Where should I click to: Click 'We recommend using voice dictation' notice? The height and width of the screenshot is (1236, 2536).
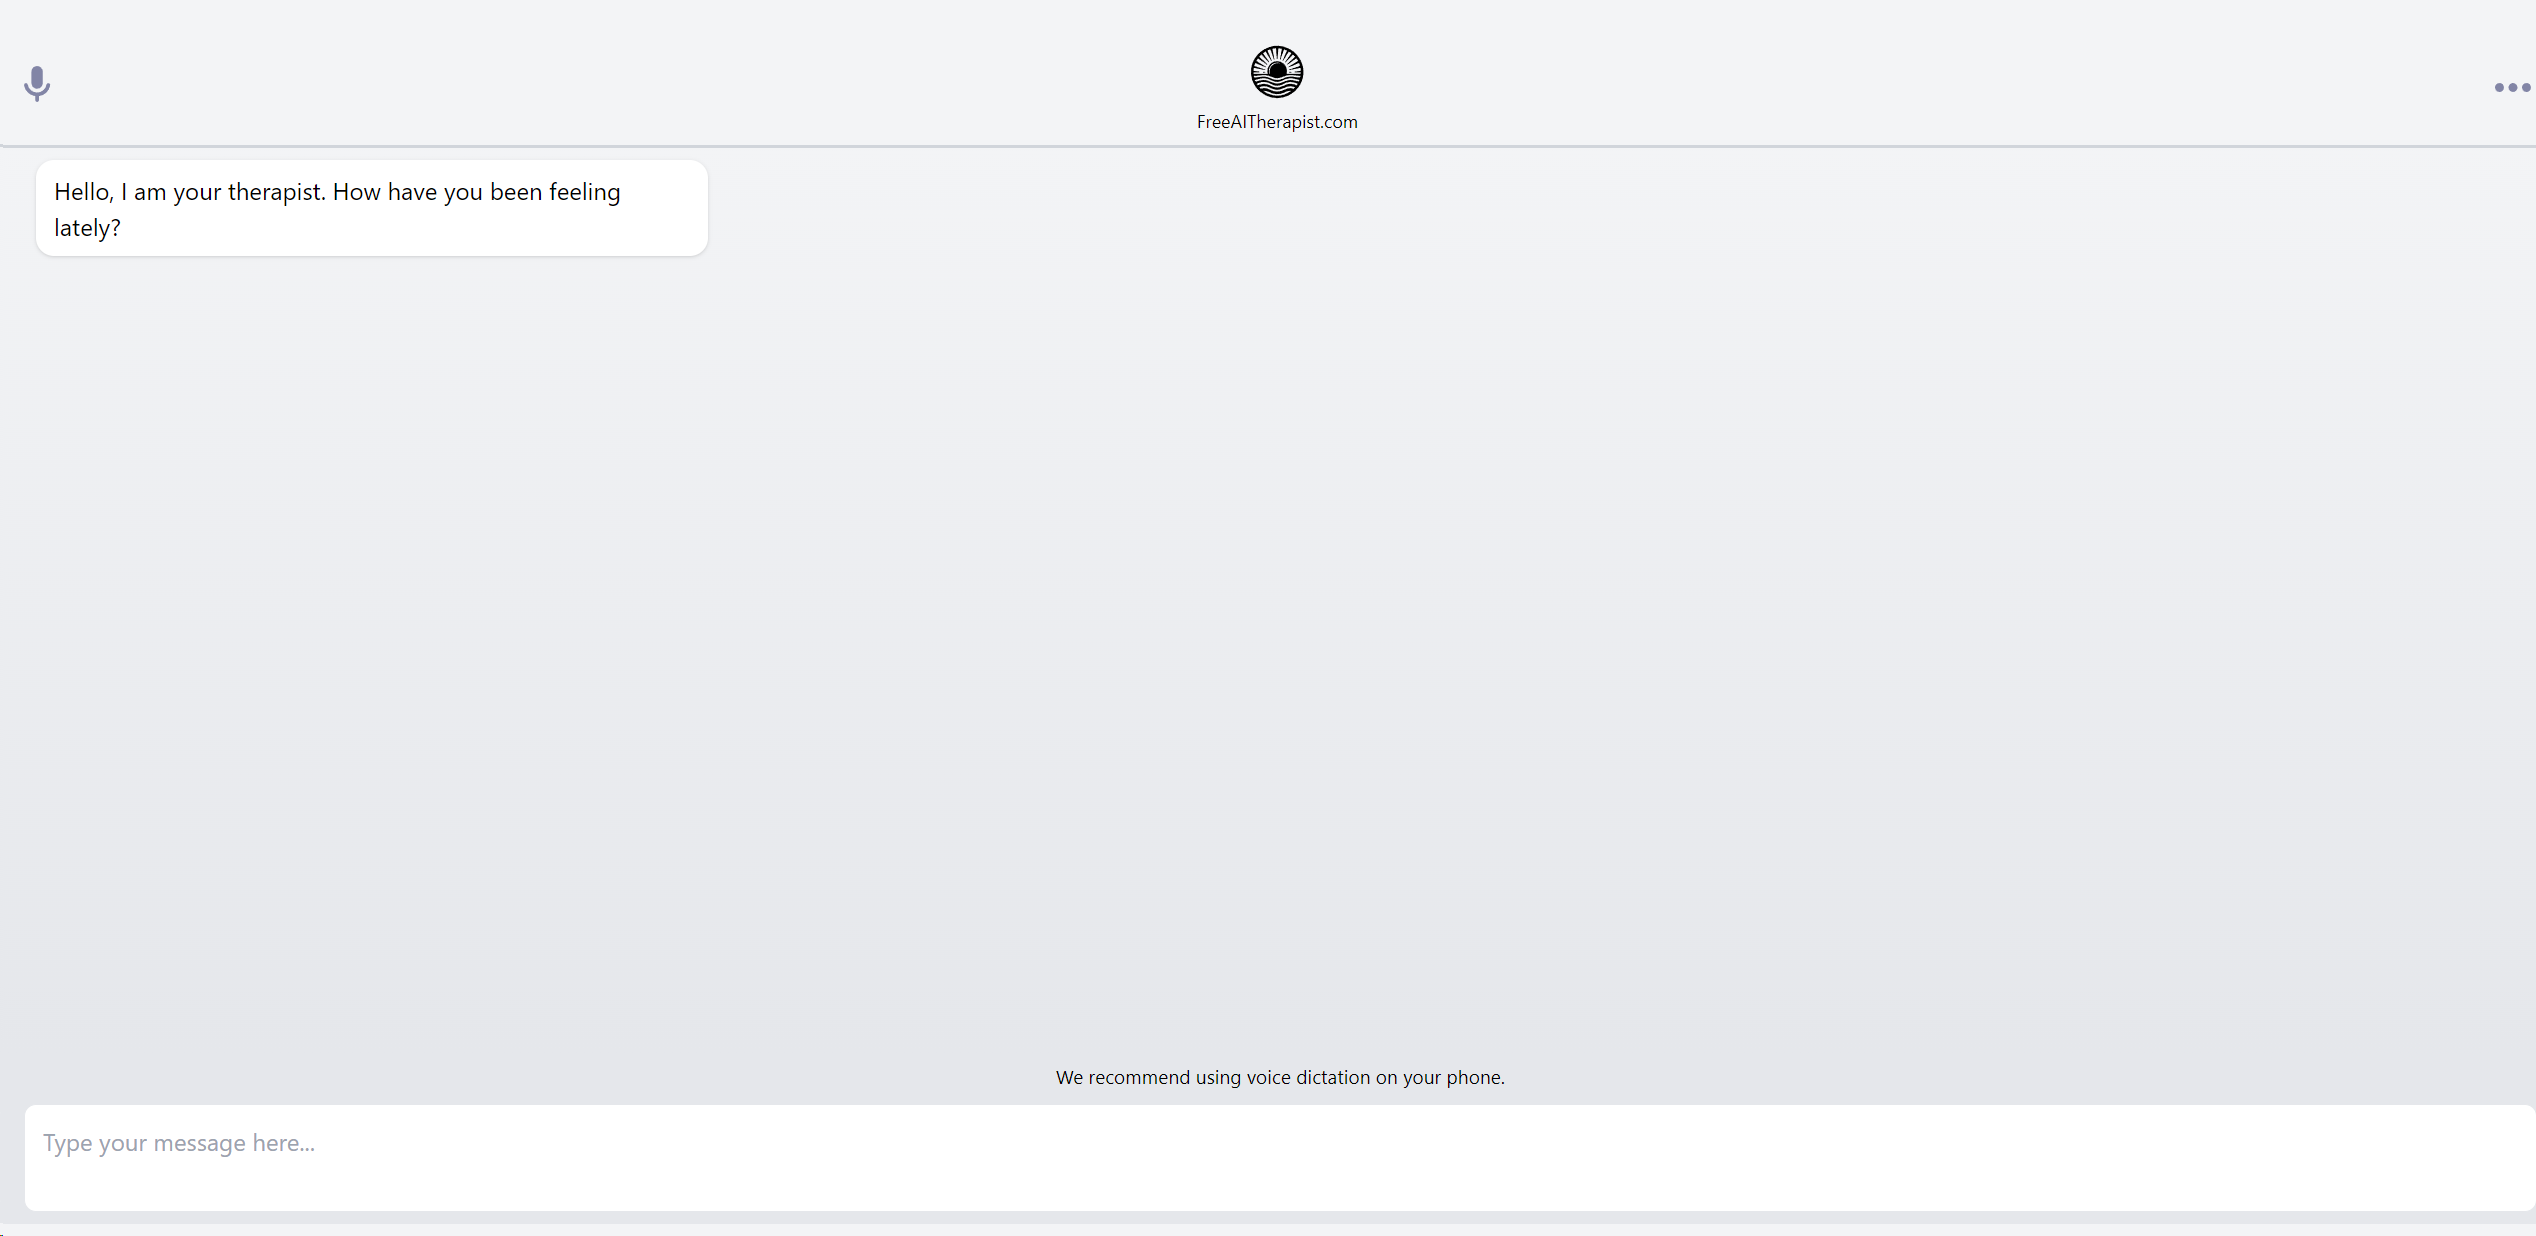coord(1279,1077)
